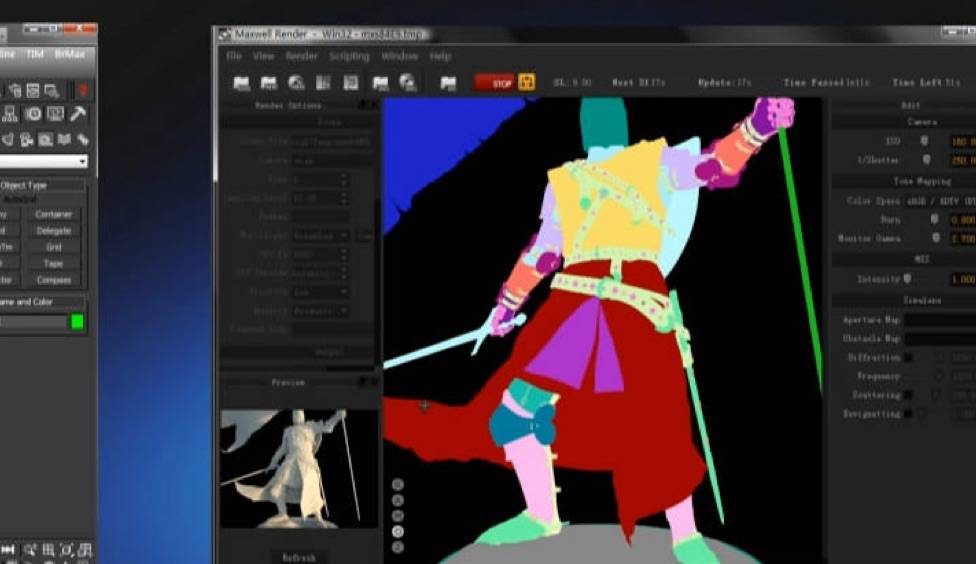Select the Space Warps wavy icon in 3ds Max
Viewport: 976px width, 564px height.
[x=64, y=139]
